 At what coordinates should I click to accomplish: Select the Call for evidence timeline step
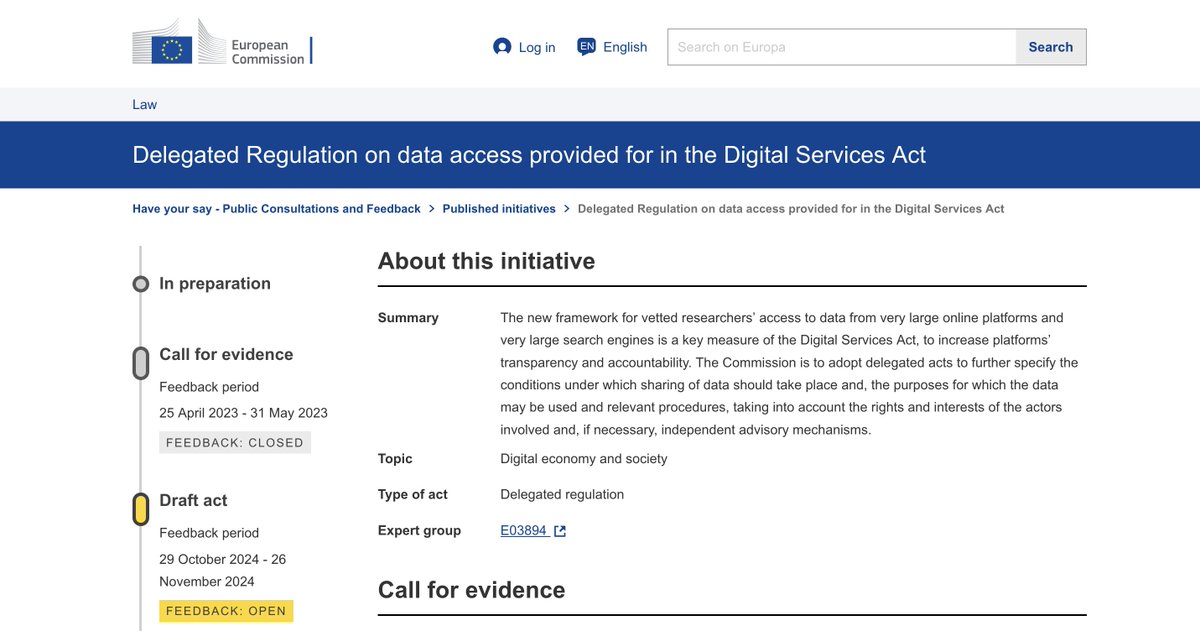(x=141, y=363)
